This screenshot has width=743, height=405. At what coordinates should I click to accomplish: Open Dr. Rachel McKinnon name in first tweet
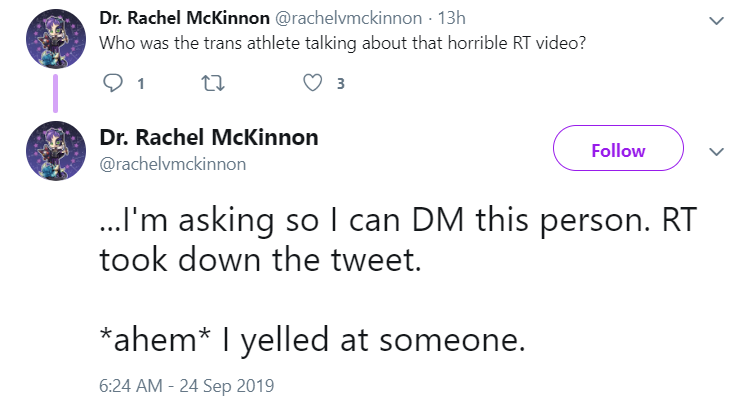coord(184,18)
